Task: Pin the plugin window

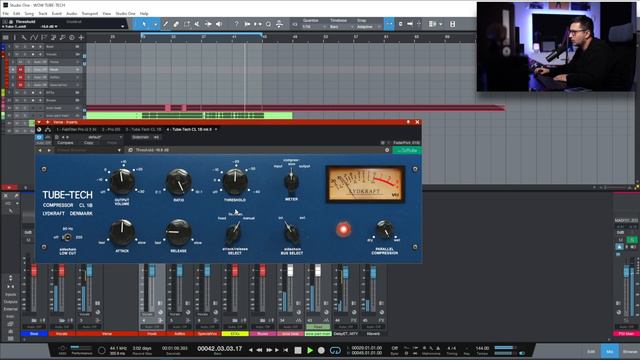Action: 408,122
